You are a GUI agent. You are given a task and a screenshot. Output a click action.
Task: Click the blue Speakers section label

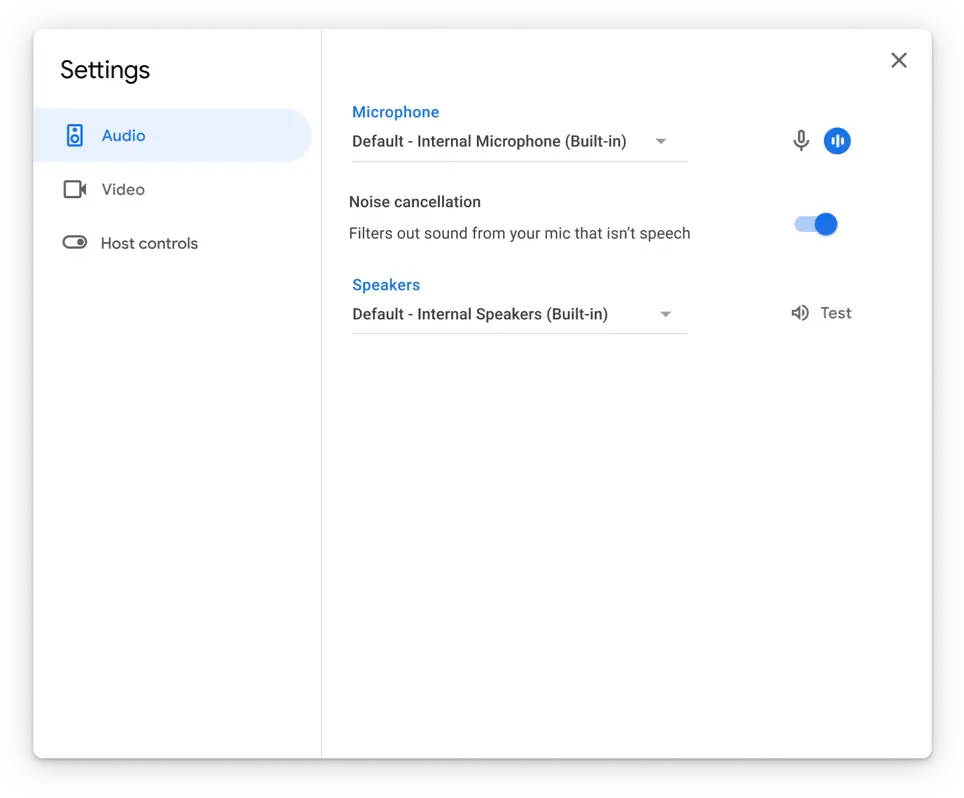tap(386, 285)
